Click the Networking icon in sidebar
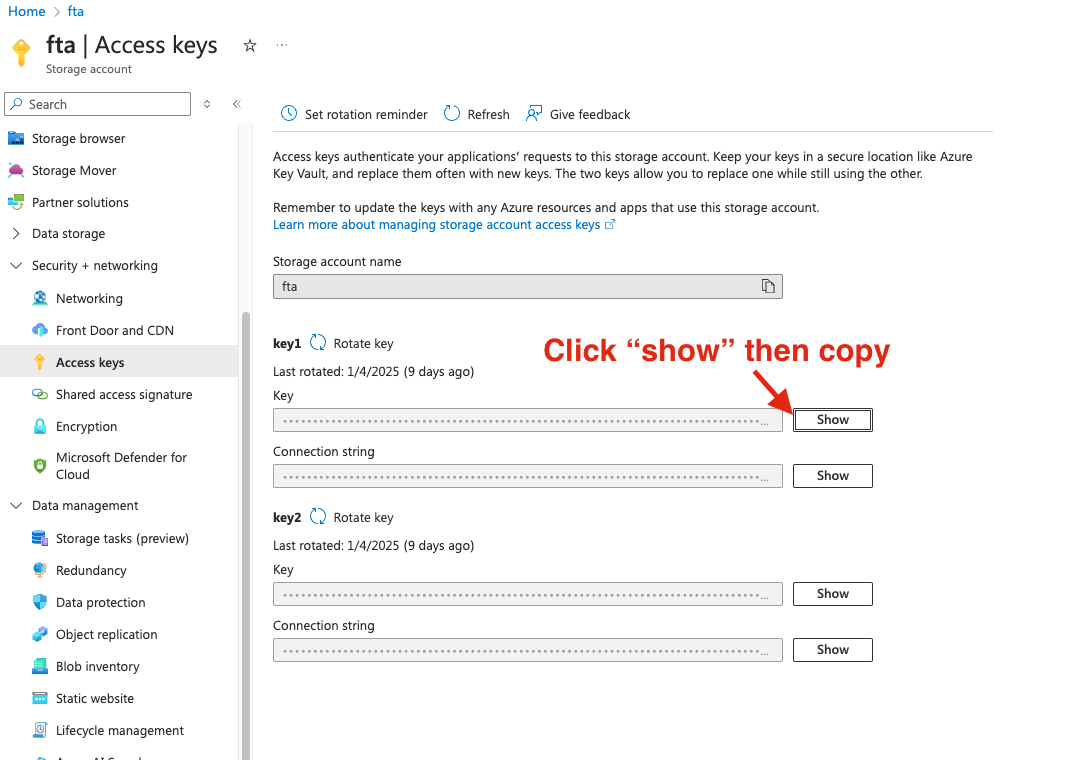The image size is (1081, 760). 40,298
